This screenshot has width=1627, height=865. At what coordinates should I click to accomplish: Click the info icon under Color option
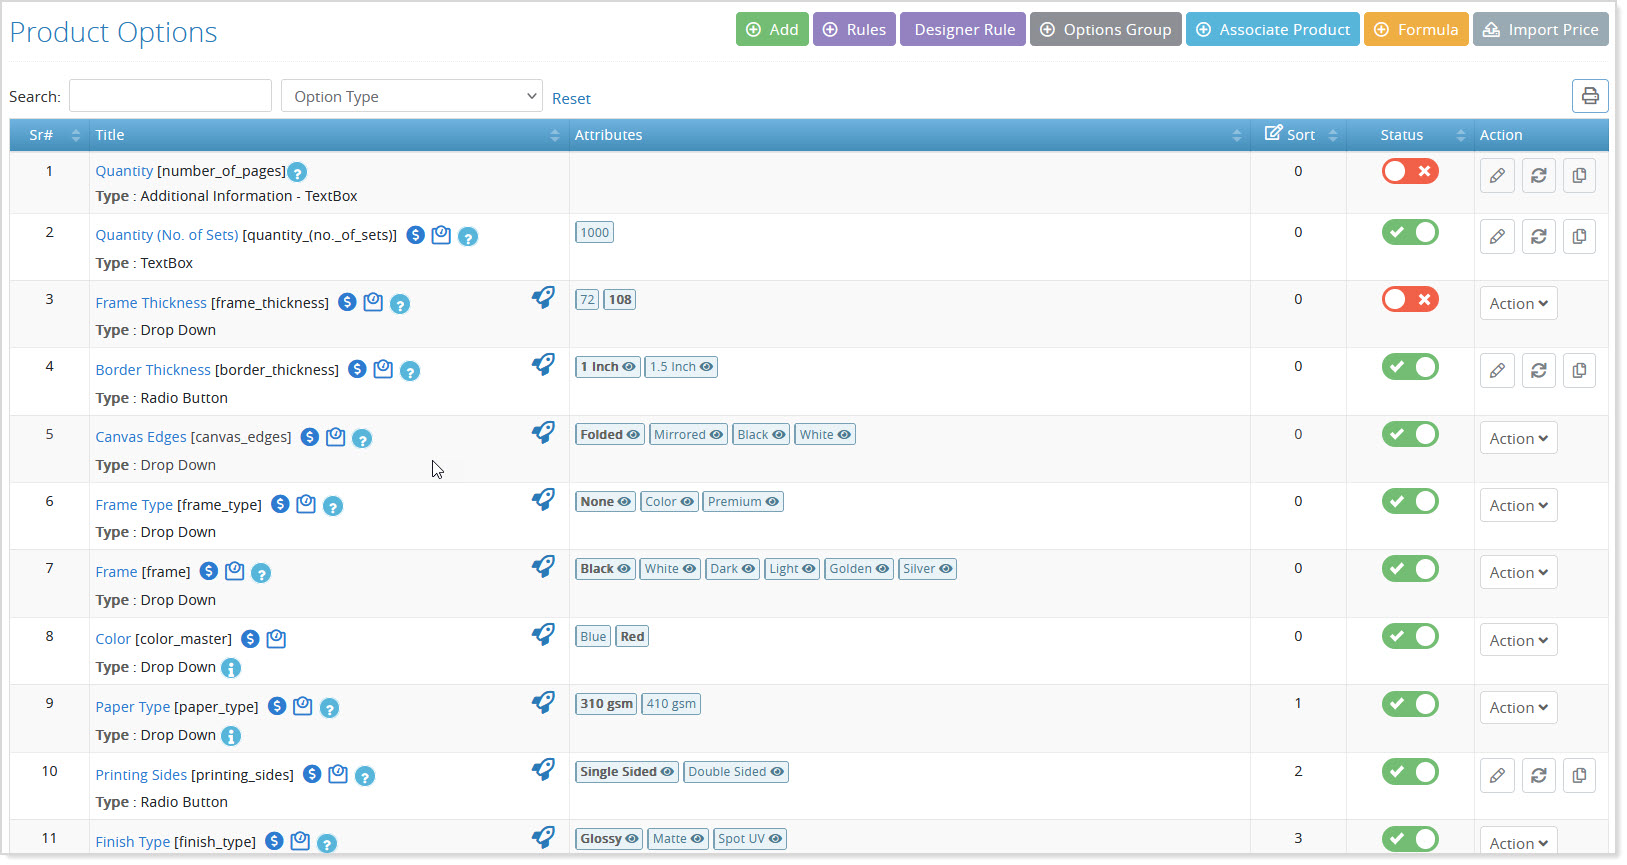click(x=231, y=668)
